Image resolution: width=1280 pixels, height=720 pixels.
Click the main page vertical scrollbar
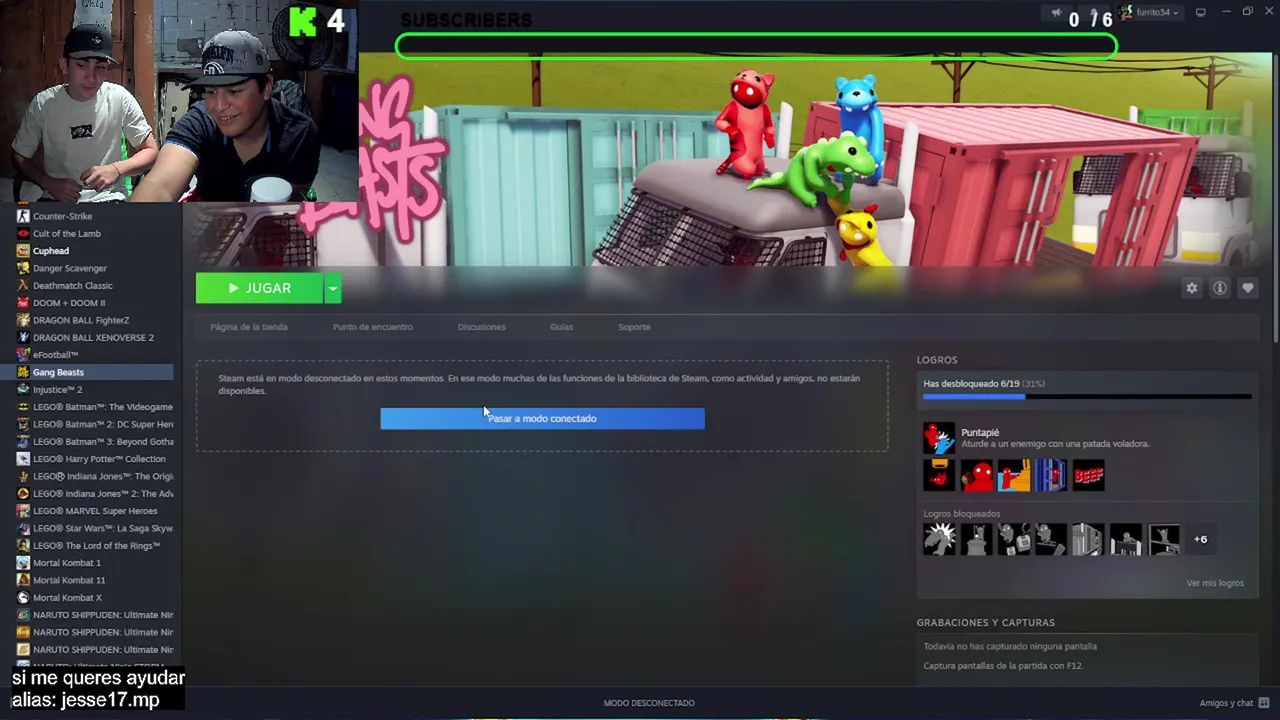tap(1275, 200)
